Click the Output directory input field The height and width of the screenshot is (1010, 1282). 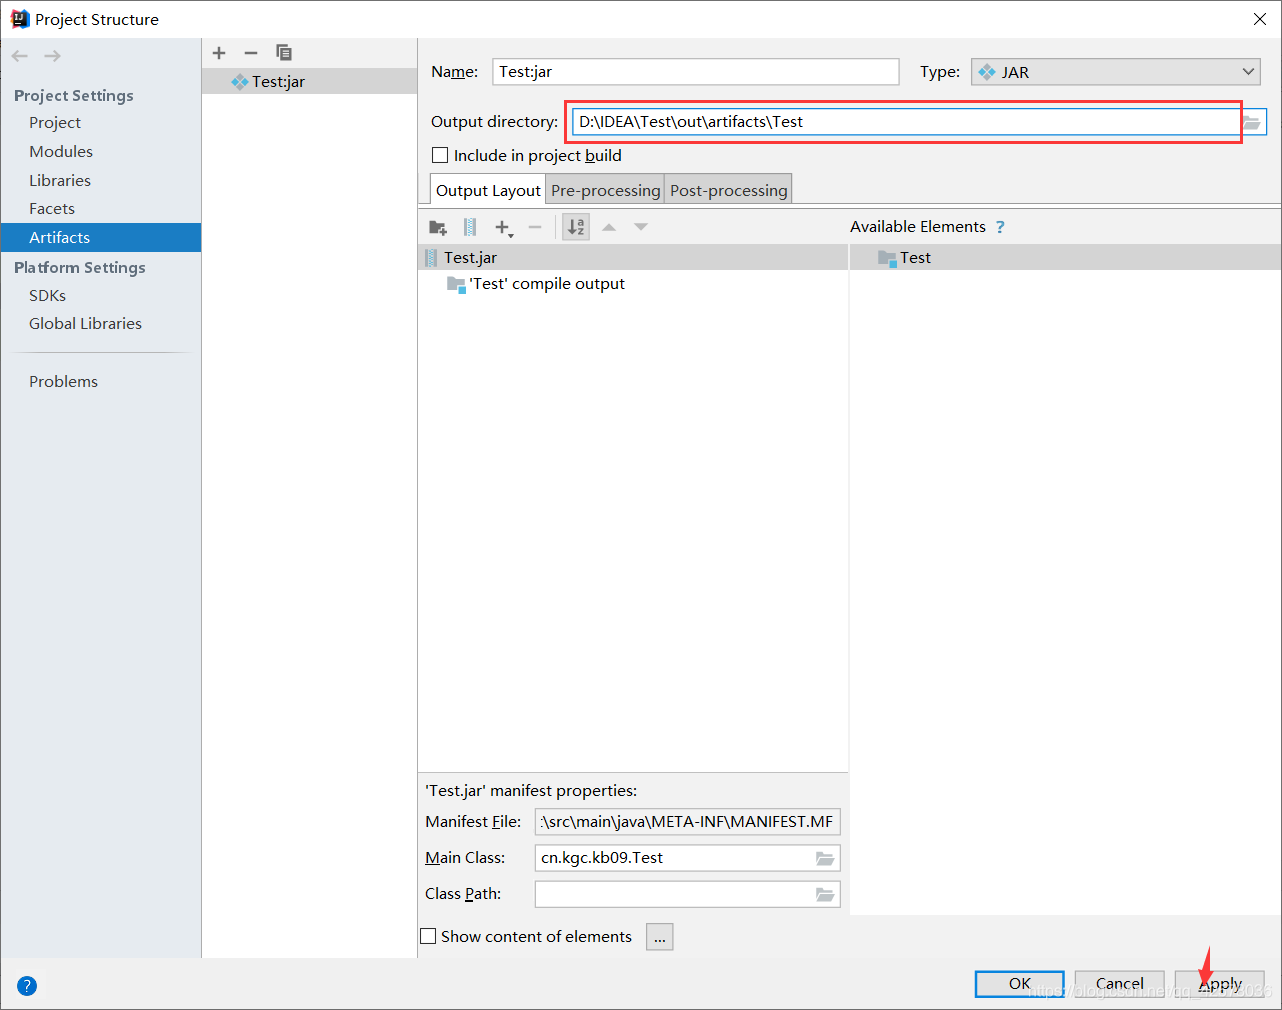click(905, 122)
